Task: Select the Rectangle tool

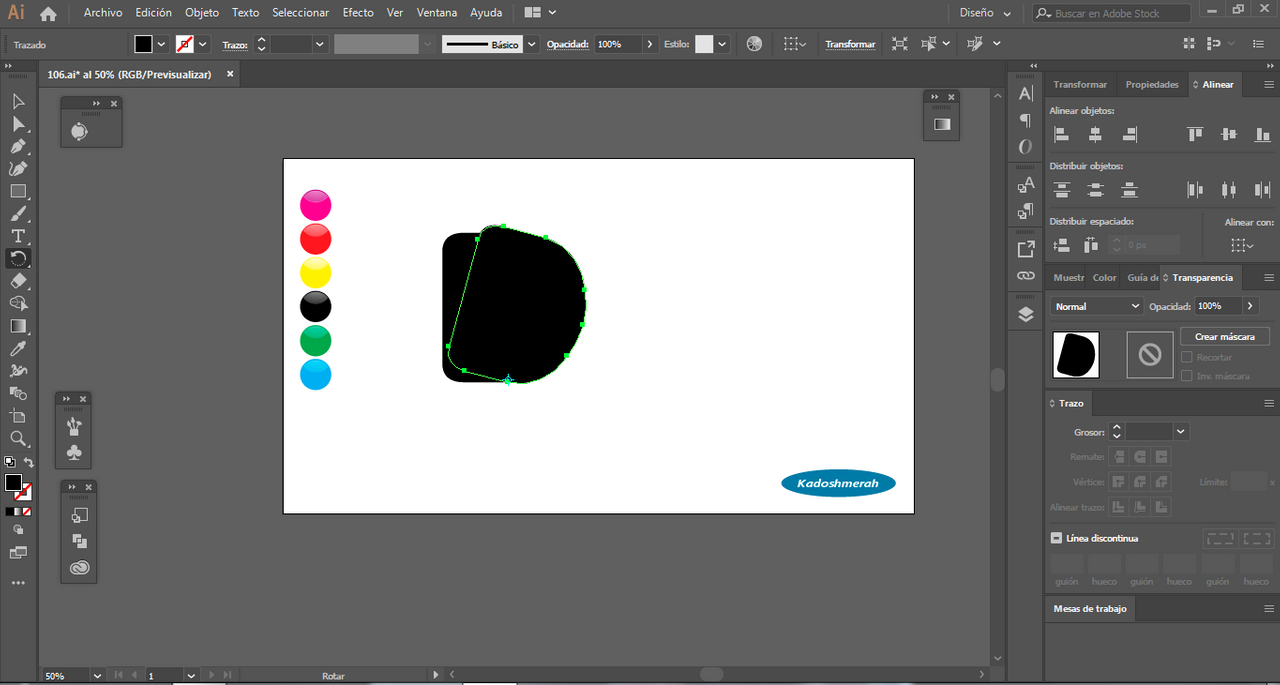Action: (18, 191)
